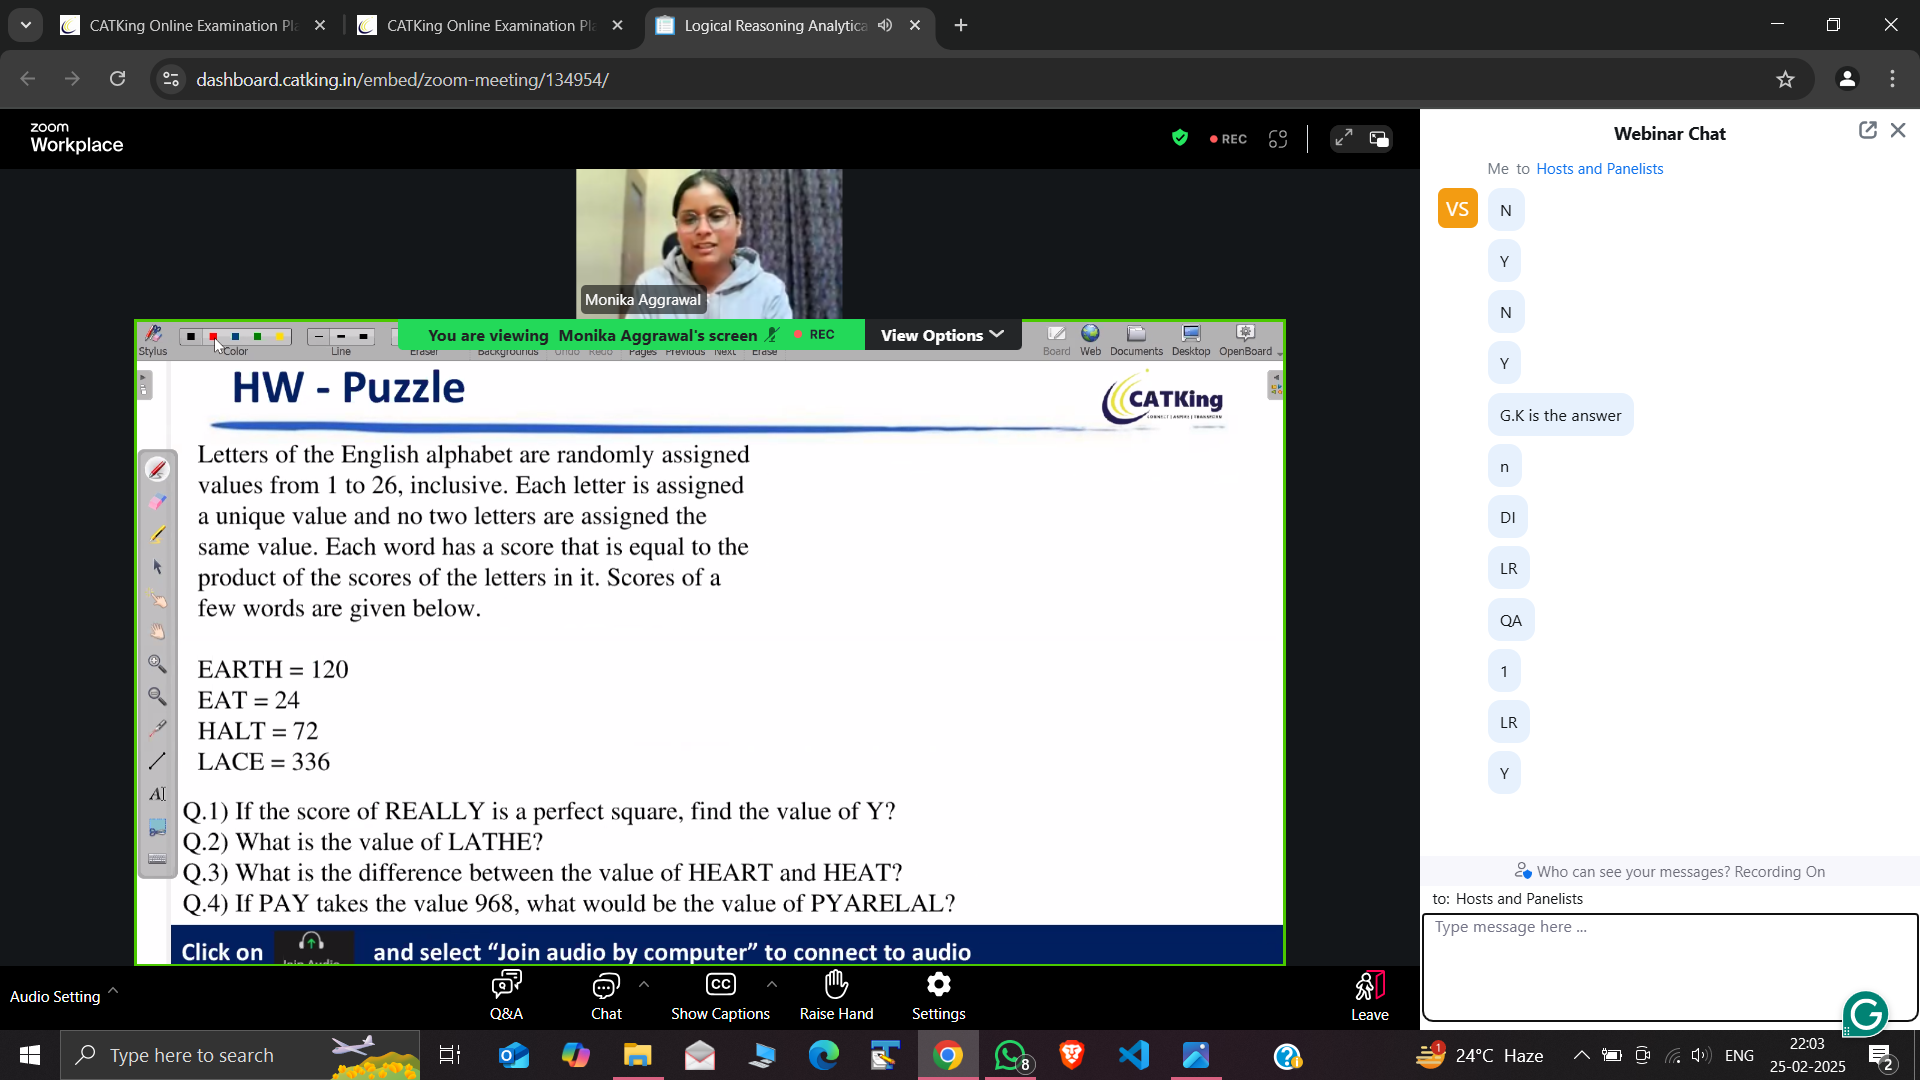Viewport: 1920px width, 1080px height.
Task: Open Zoom Settings
Action: [938, 996]
